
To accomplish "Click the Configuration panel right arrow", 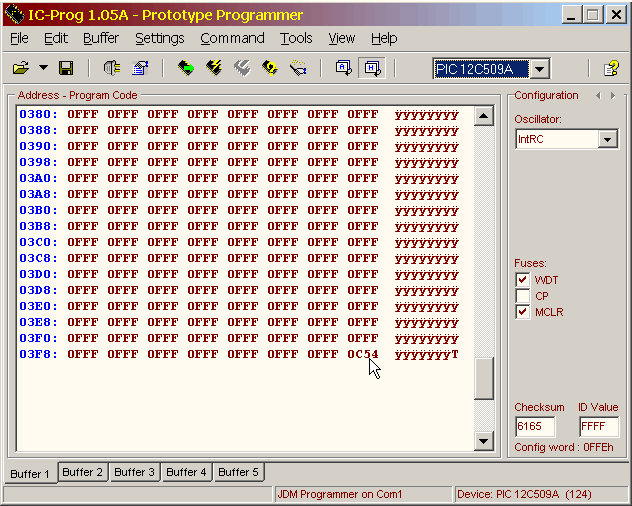I will click(613, 96).
